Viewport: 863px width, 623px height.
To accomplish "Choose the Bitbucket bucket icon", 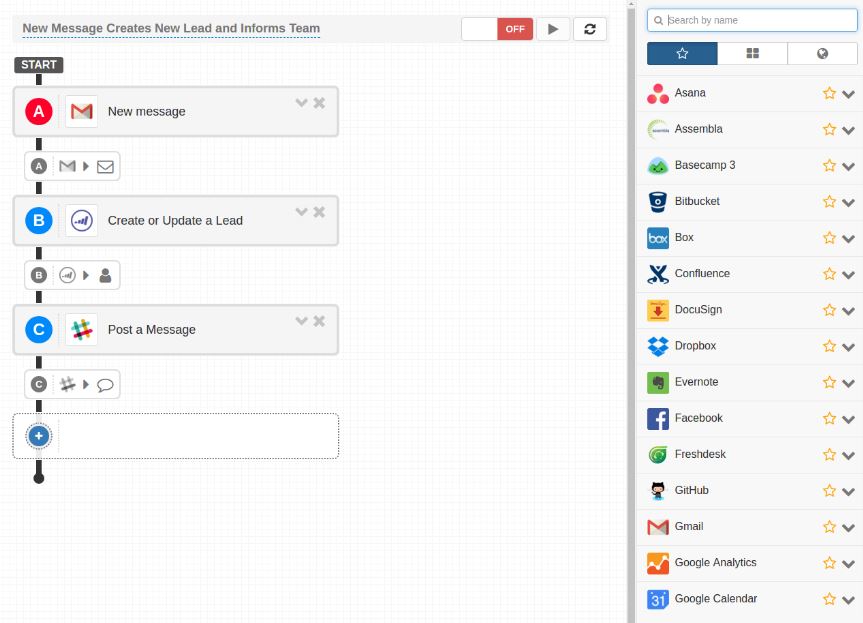I will pyautogui.click(x=658, y=202).
